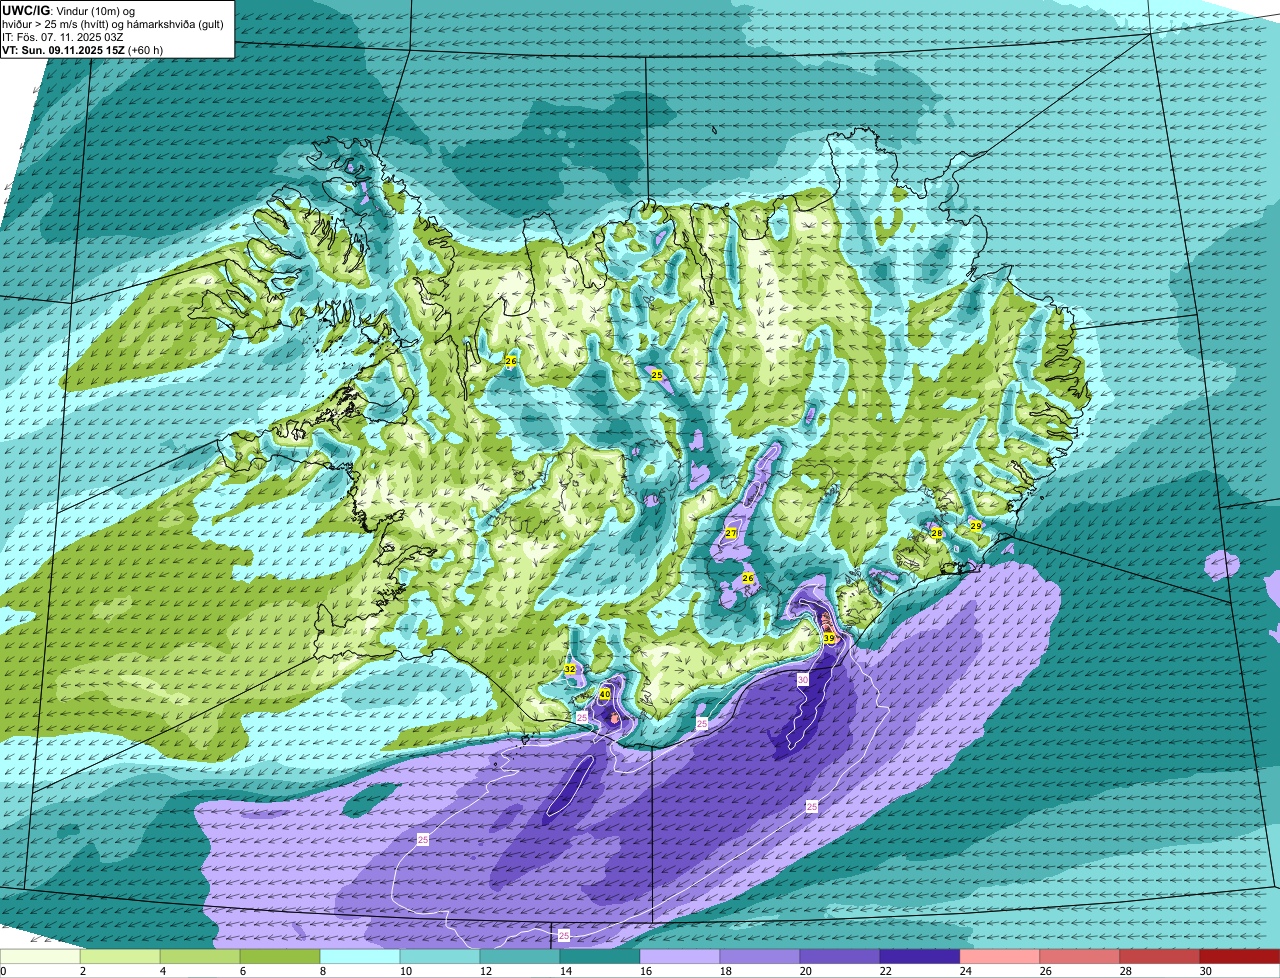This screenshot has width=1280, height=978.
Task: Click the 4–6 m/s green legend swatch
Action: [200, 956]
